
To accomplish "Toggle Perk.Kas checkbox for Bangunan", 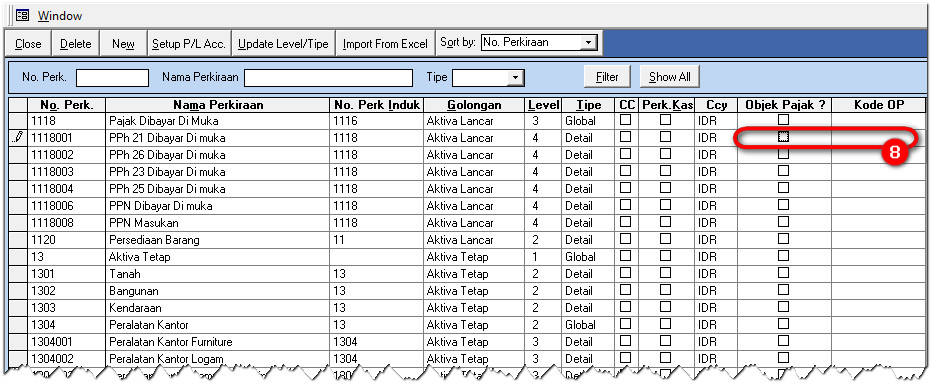I will 666,290.
